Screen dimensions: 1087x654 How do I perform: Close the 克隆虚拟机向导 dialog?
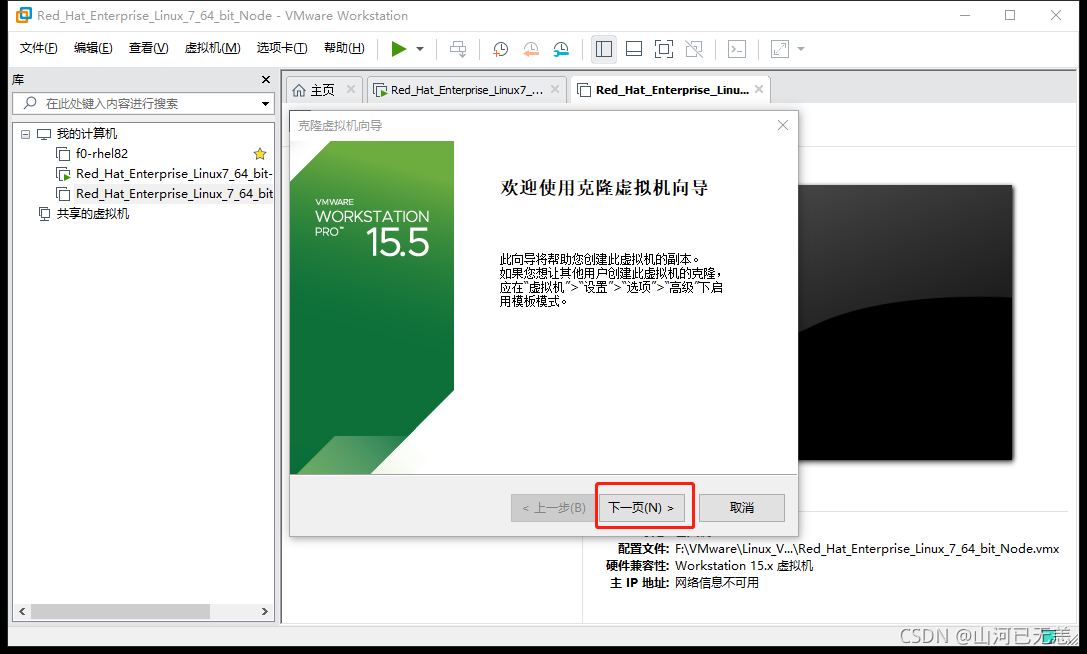point(783,125)
